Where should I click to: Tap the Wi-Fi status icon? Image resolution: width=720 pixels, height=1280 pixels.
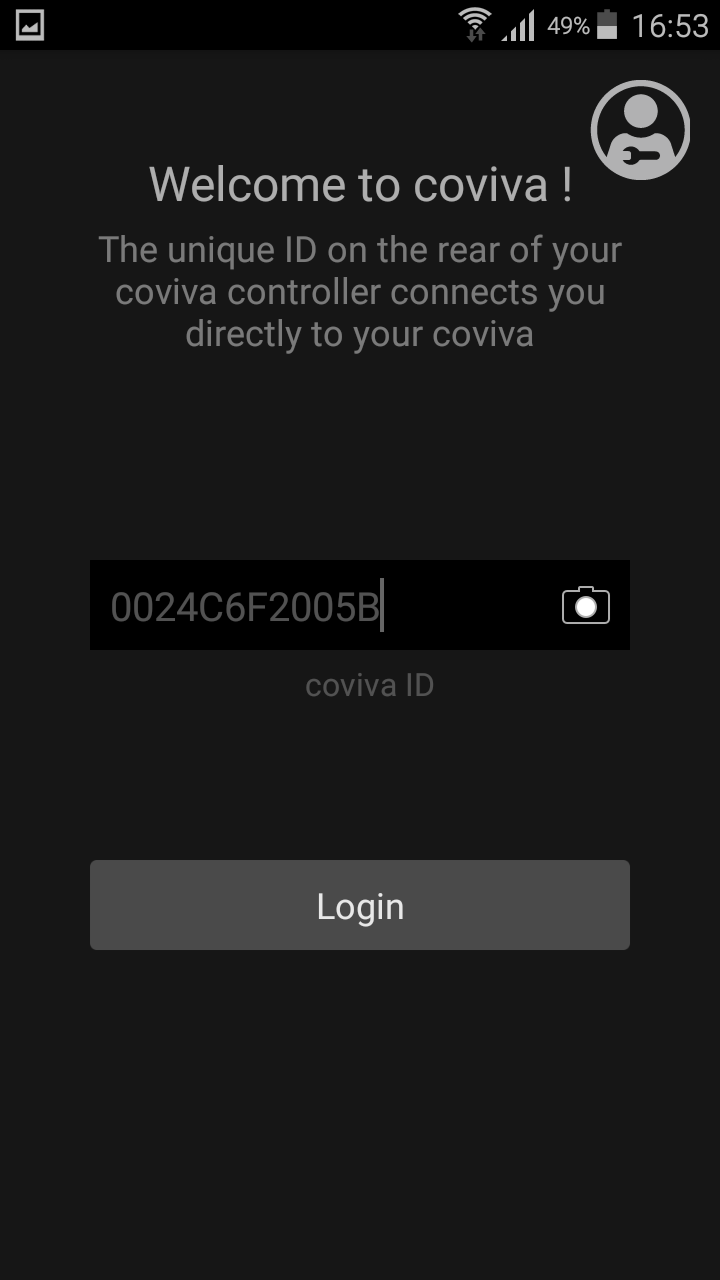pyautogui.click(x=475, y=24)
